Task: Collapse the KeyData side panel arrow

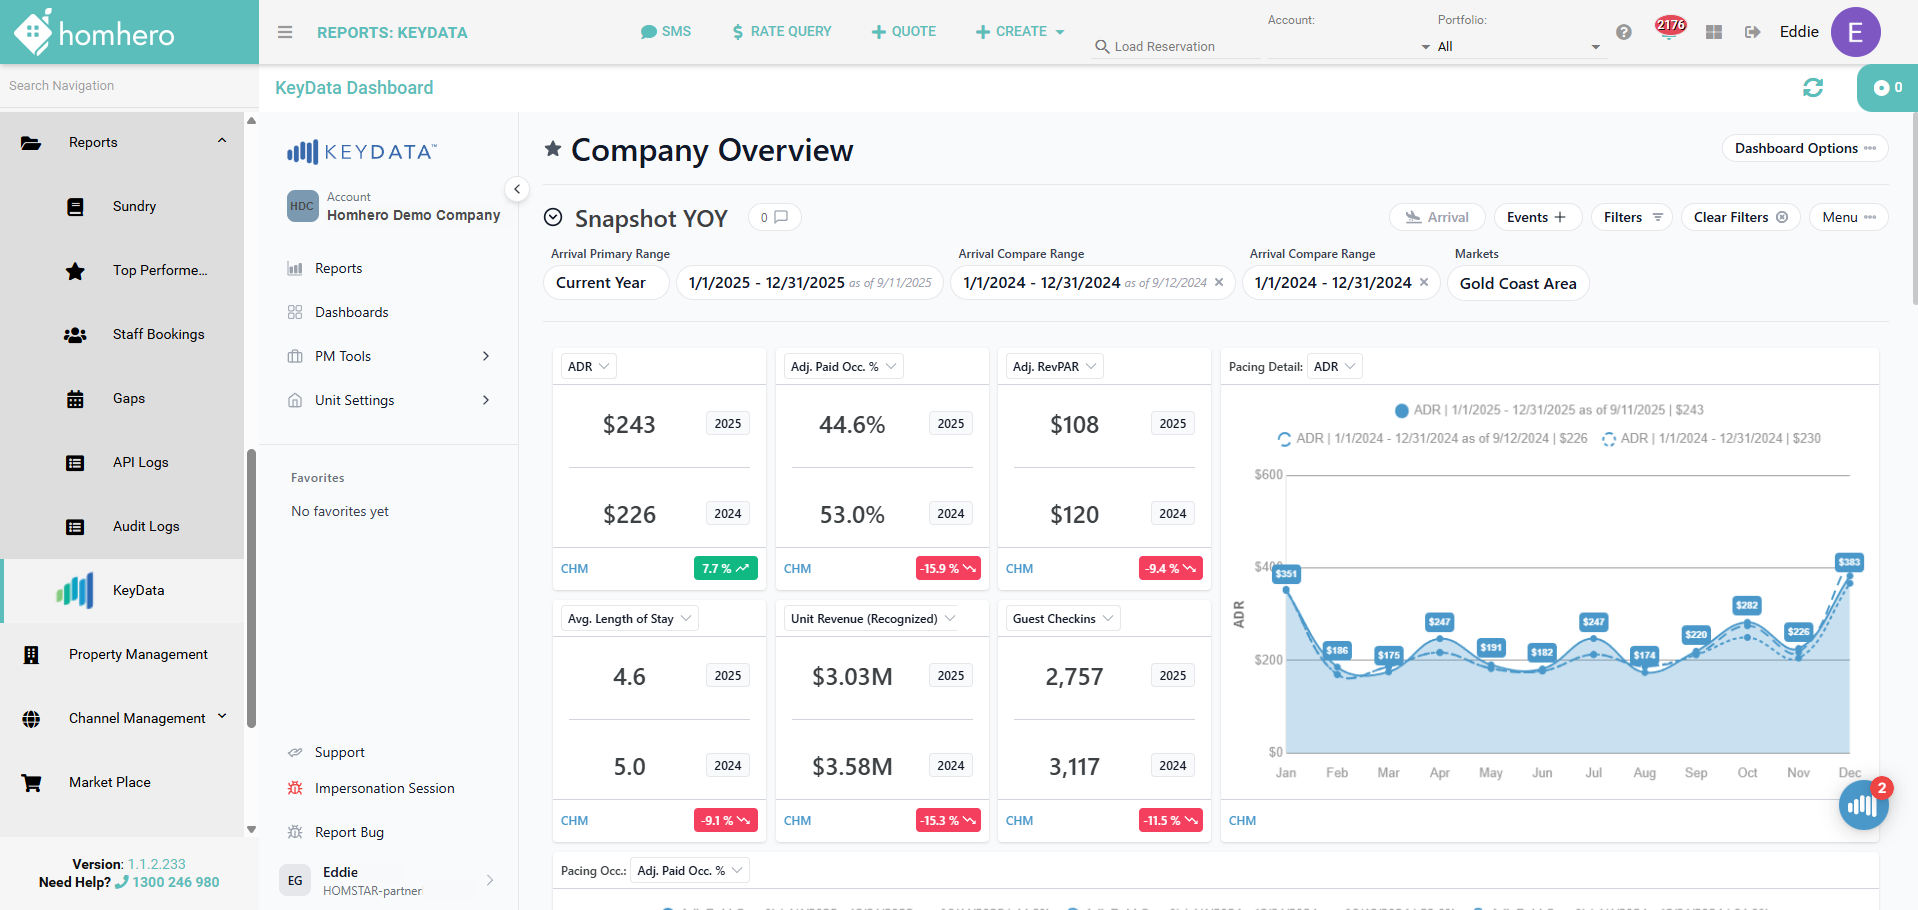Action: point(517,188)
